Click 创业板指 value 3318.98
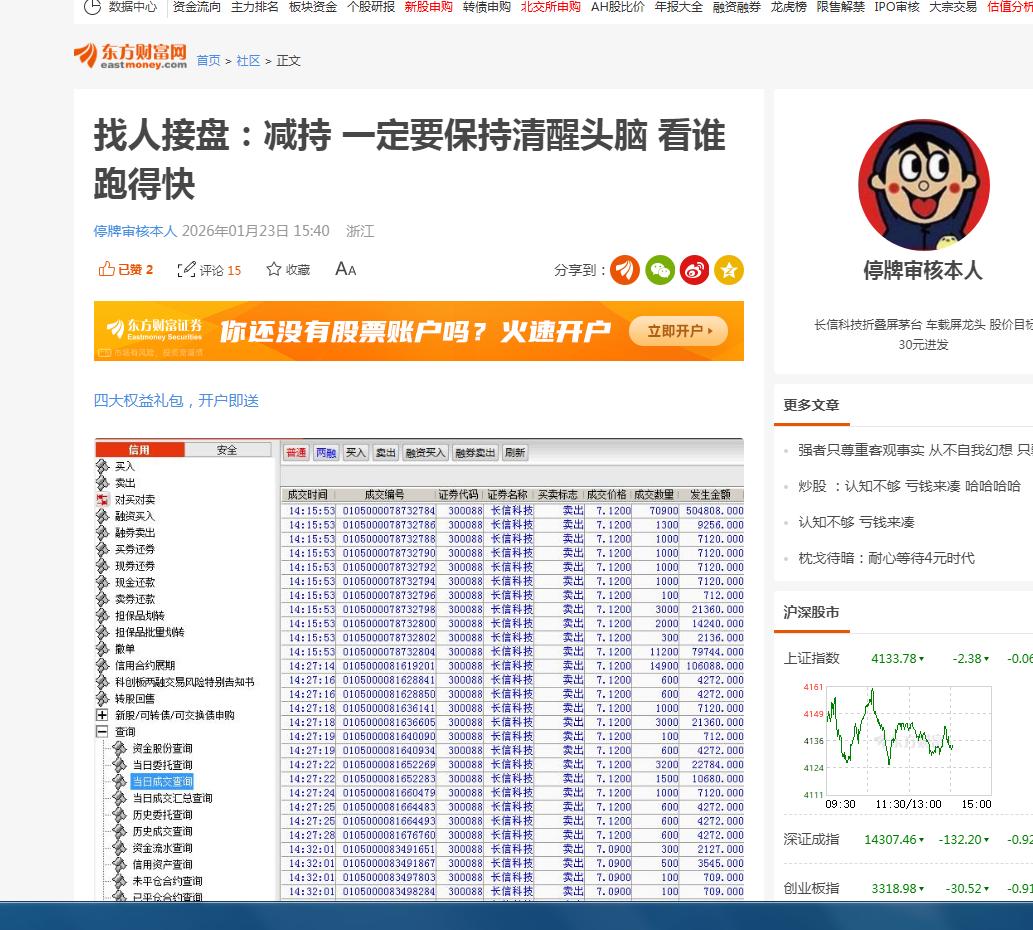The height and width of the screenshot is (930, 1033). point(894,889)
